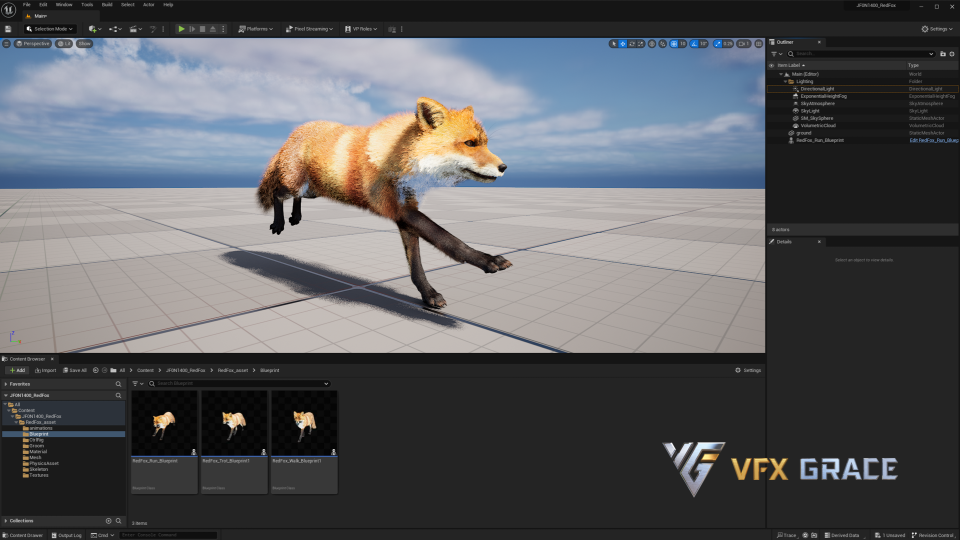Viewport: 960px width, 540px height.
Task: Collapse the Lighting folder in Outliner
Action: 786,81
